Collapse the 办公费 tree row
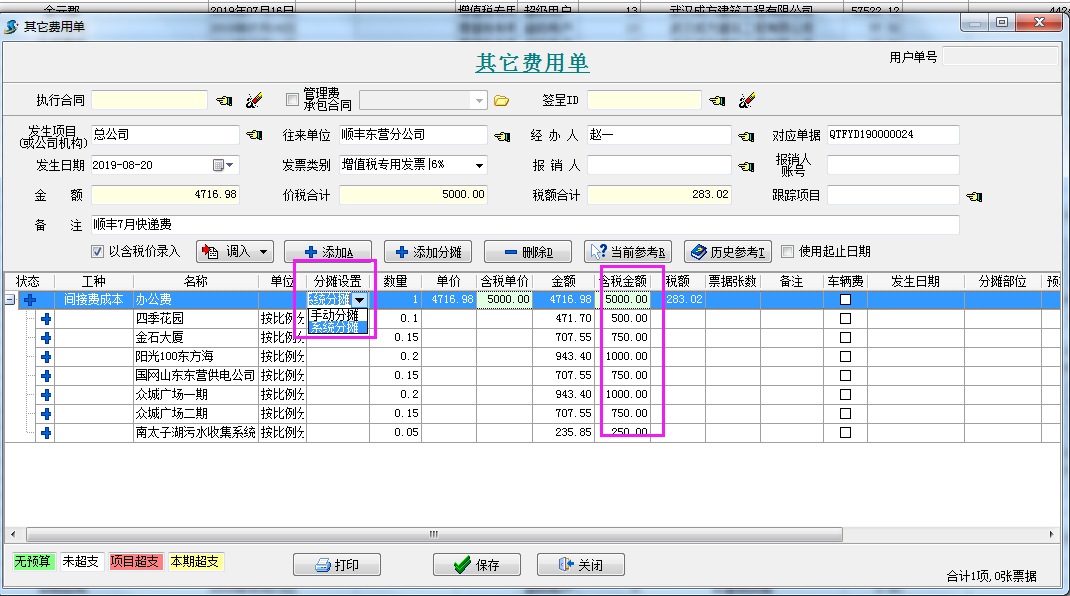Screen dimensions: 1070x596 click(11, 300)
